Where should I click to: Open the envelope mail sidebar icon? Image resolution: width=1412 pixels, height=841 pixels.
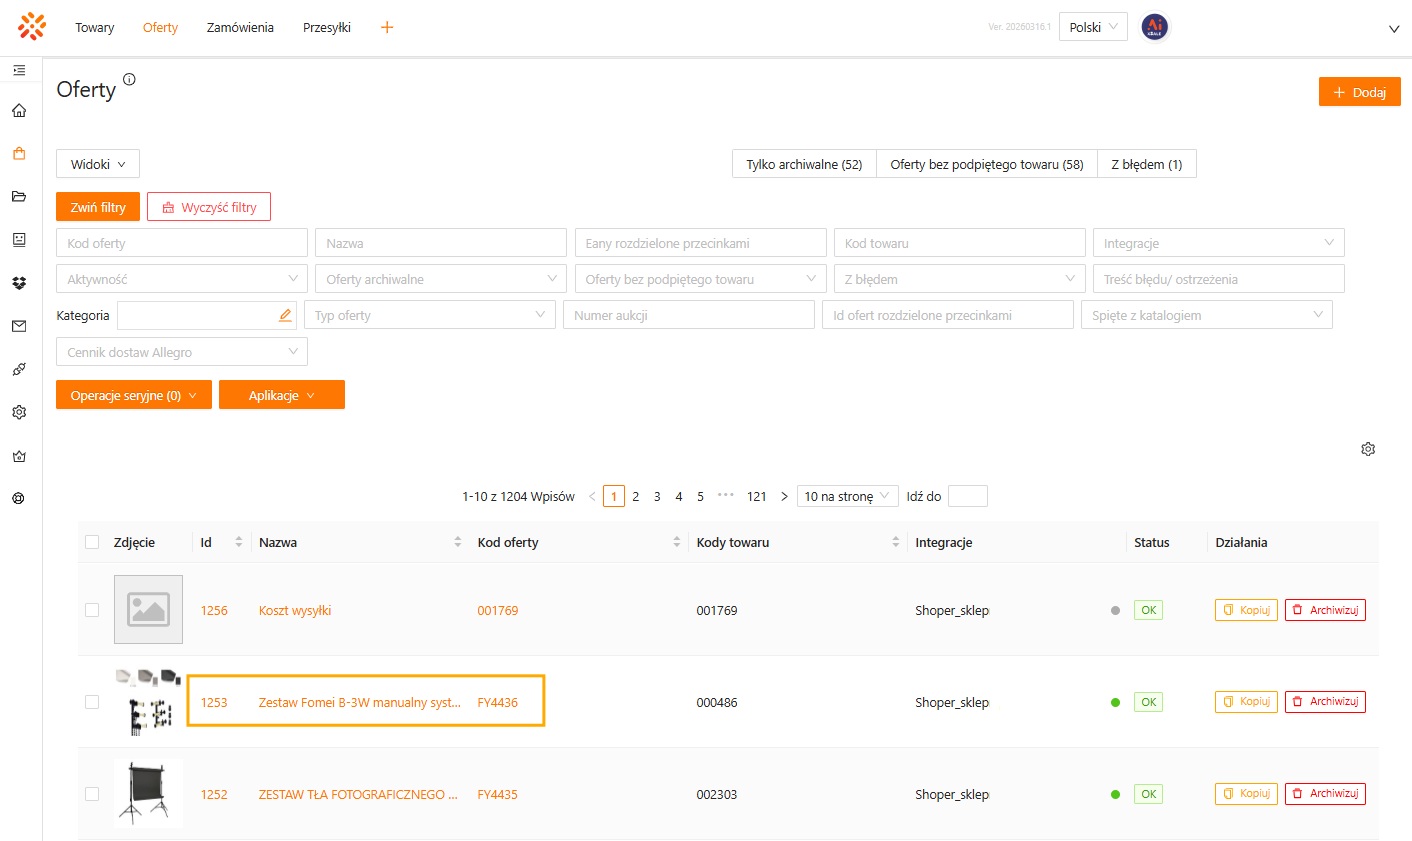(19, 326)
